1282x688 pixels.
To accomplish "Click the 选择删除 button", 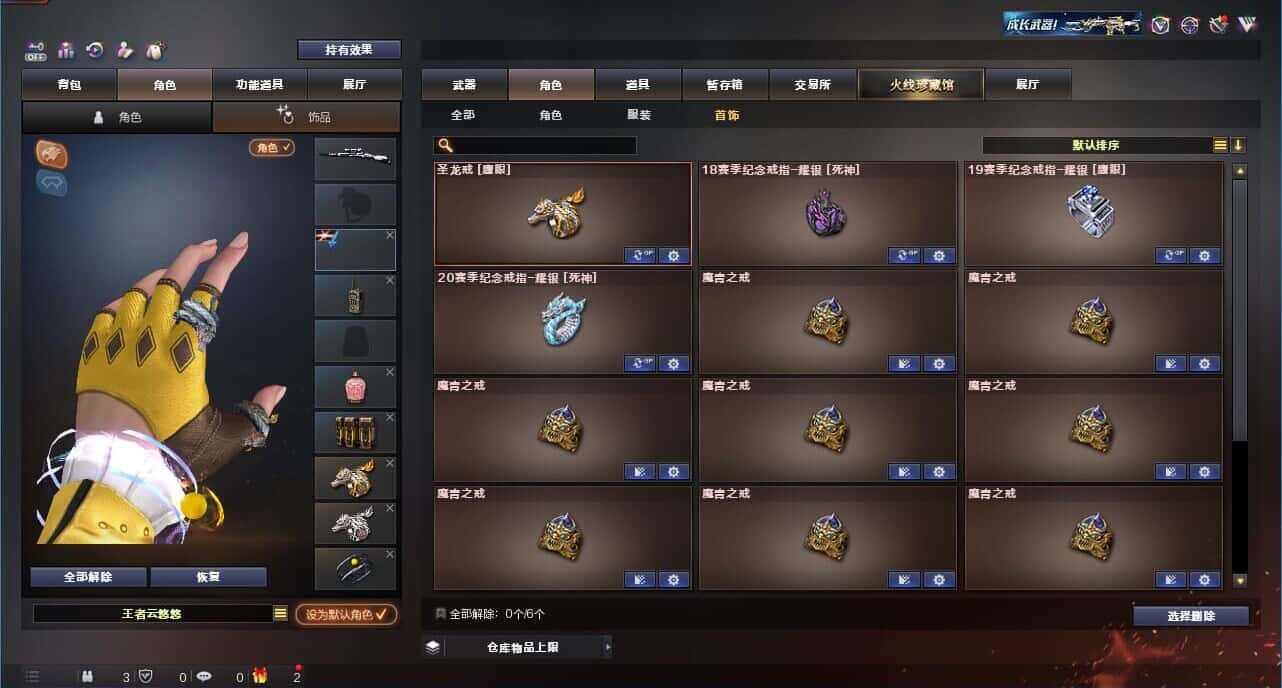I will (x=1190, y=616).
